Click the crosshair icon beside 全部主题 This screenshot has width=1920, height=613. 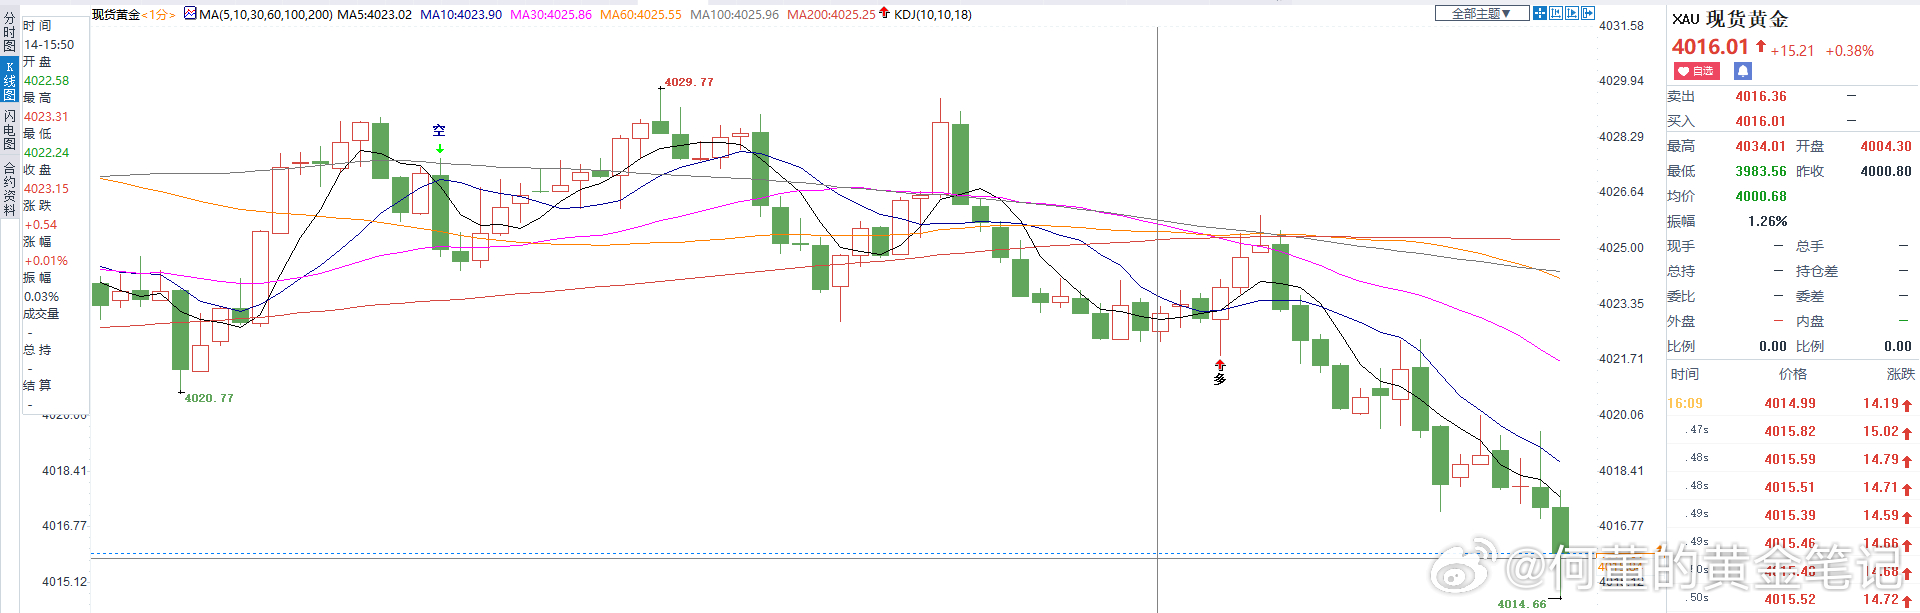(x=1540, y=13)
